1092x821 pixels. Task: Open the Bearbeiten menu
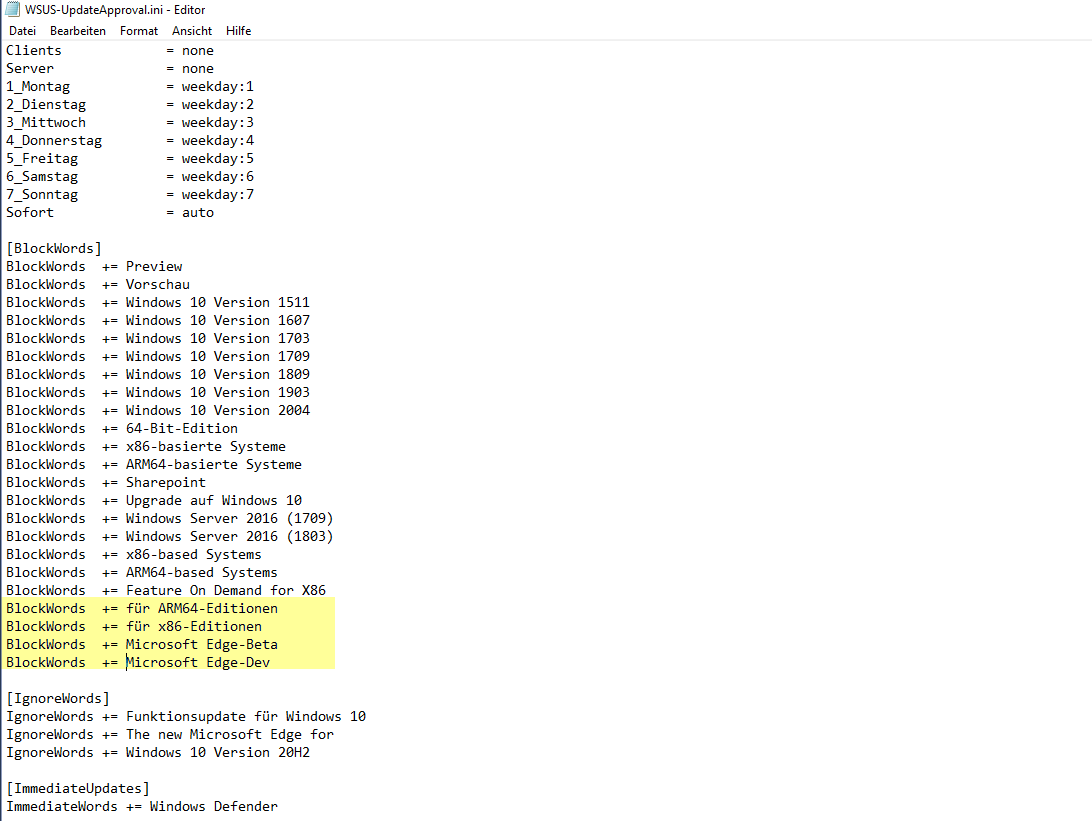78,31
